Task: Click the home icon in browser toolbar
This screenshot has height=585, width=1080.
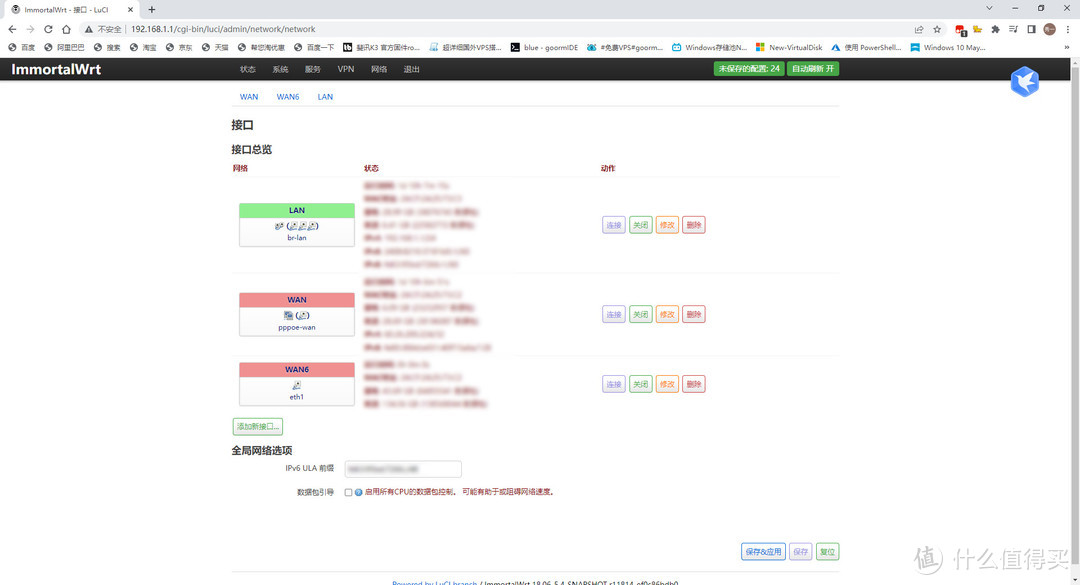Action: (66, 29)
